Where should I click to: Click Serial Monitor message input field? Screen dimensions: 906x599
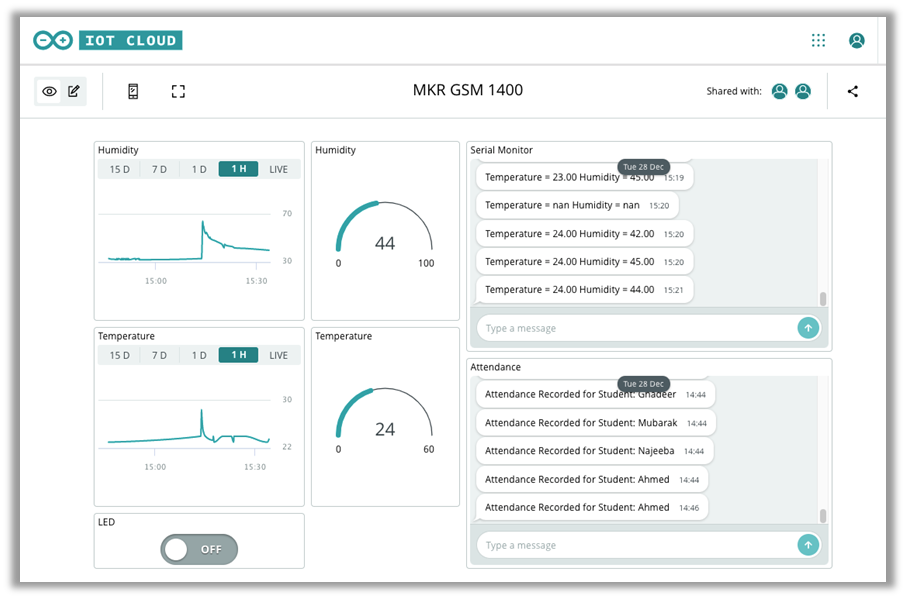pos(636,328)
